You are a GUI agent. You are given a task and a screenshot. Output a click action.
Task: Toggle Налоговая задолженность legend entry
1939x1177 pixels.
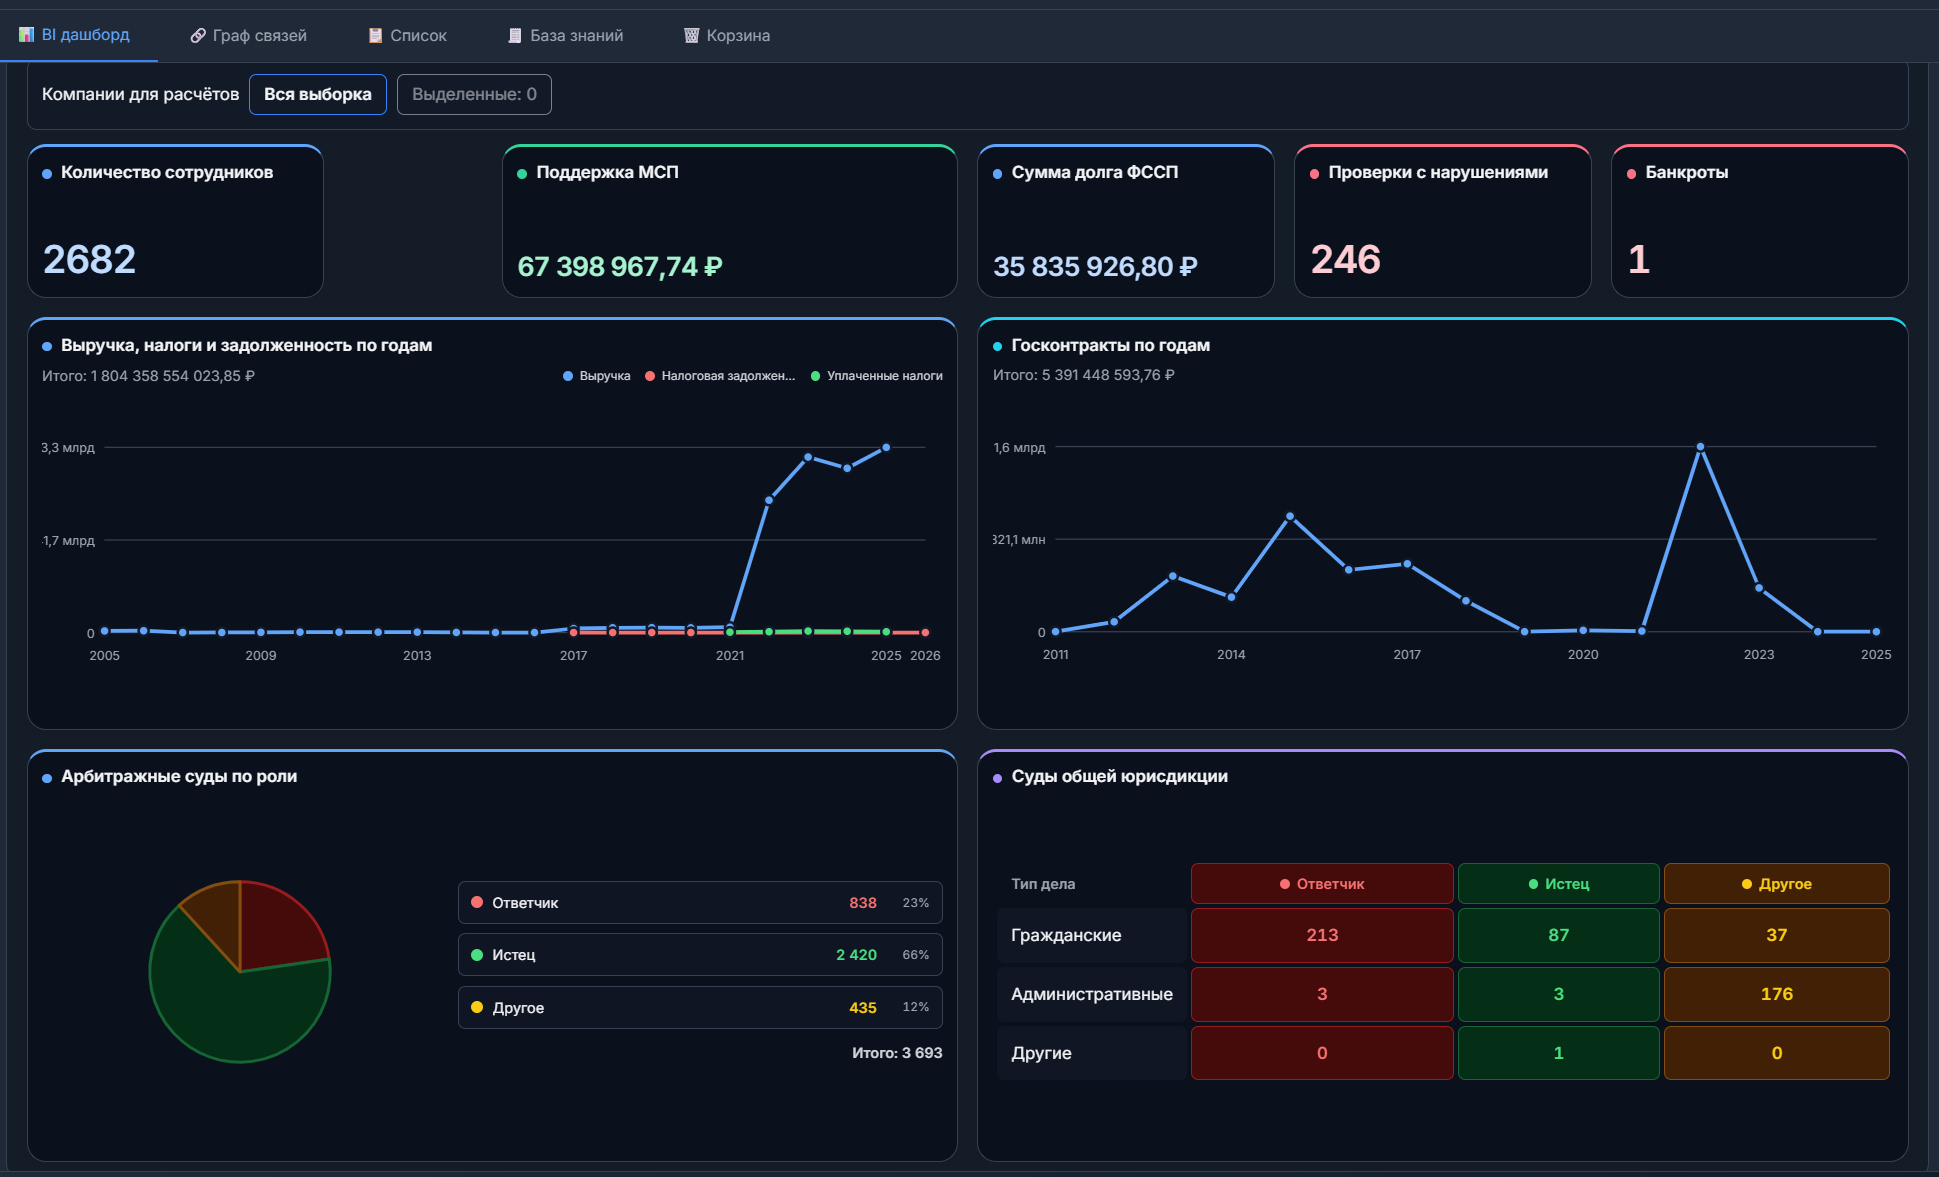(720, 376)
